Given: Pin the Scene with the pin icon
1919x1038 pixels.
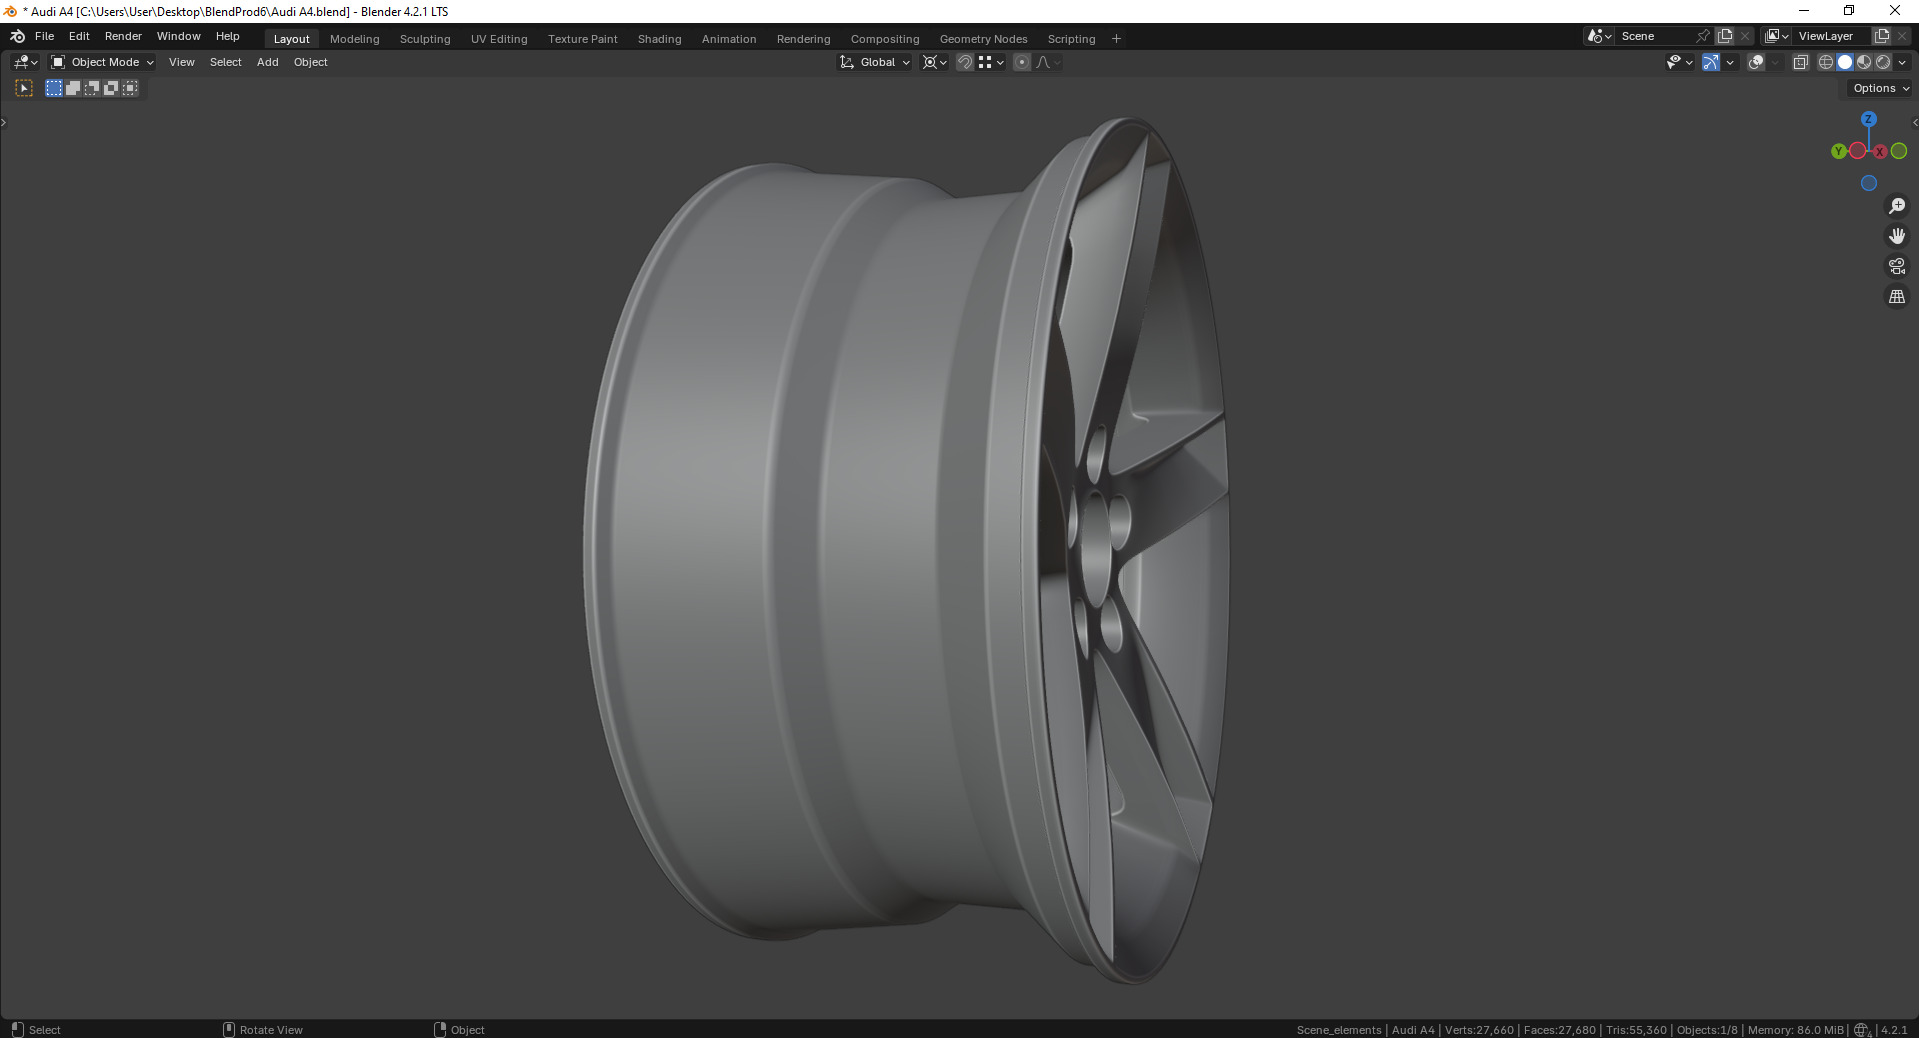Looking at the screenshot, I should click(1703, 36).
